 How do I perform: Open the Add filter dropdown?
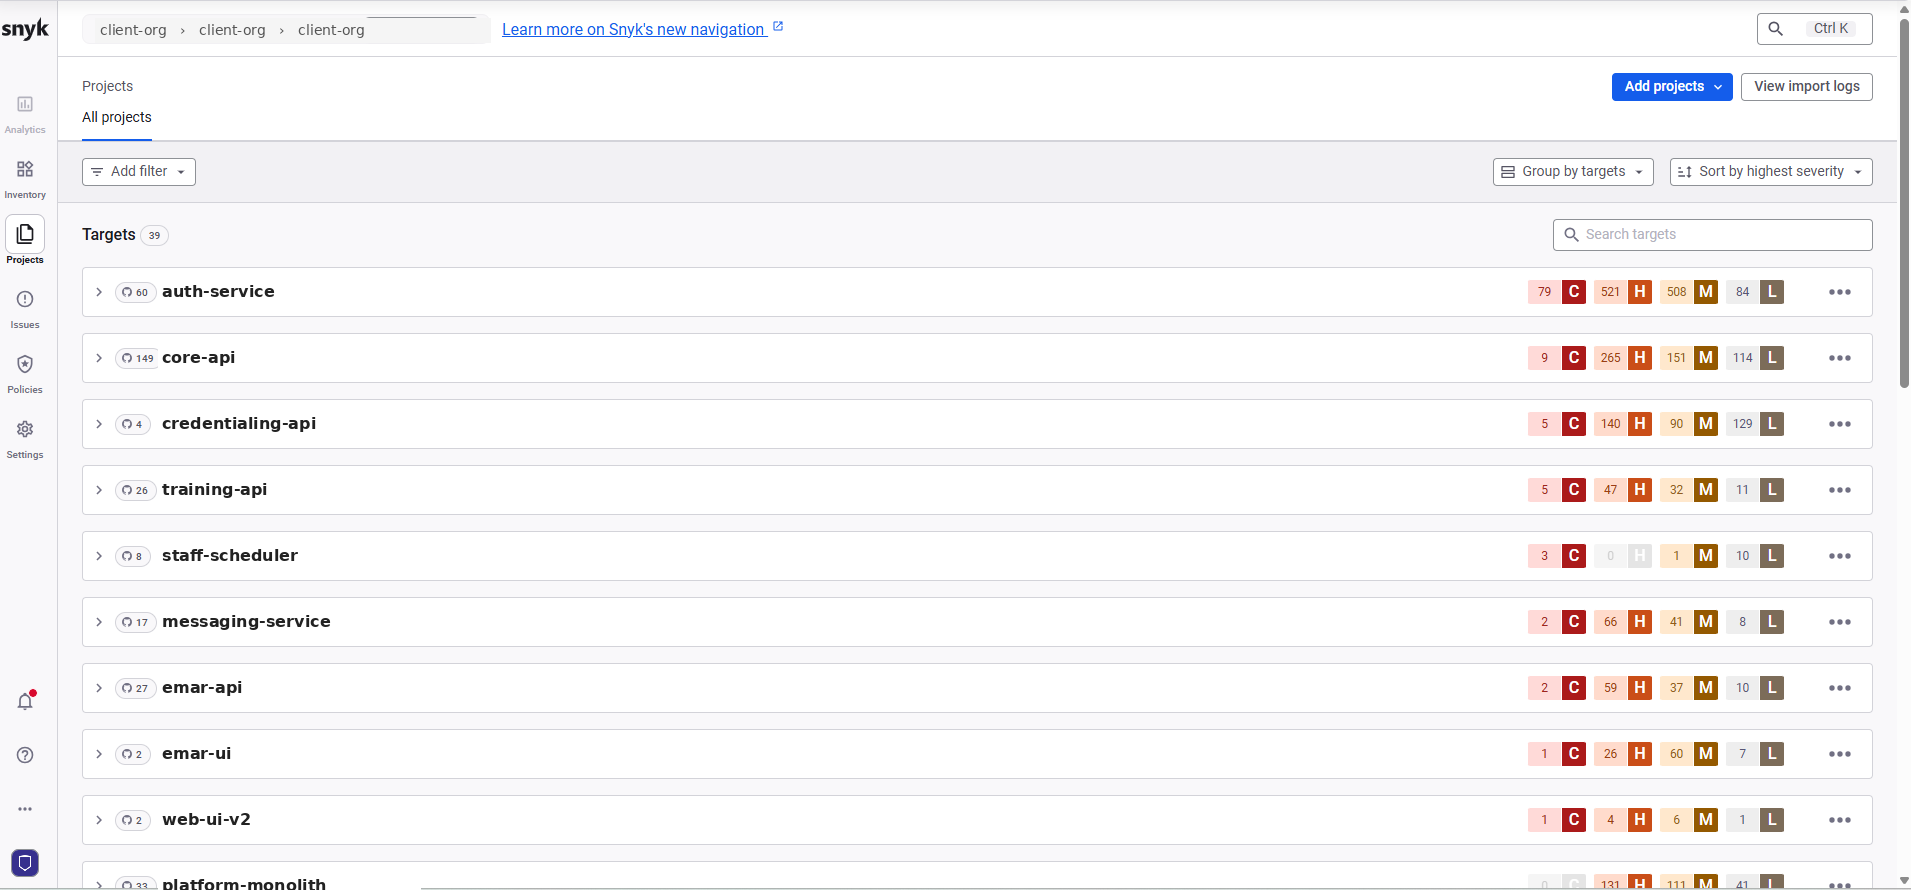click(139, 172)
